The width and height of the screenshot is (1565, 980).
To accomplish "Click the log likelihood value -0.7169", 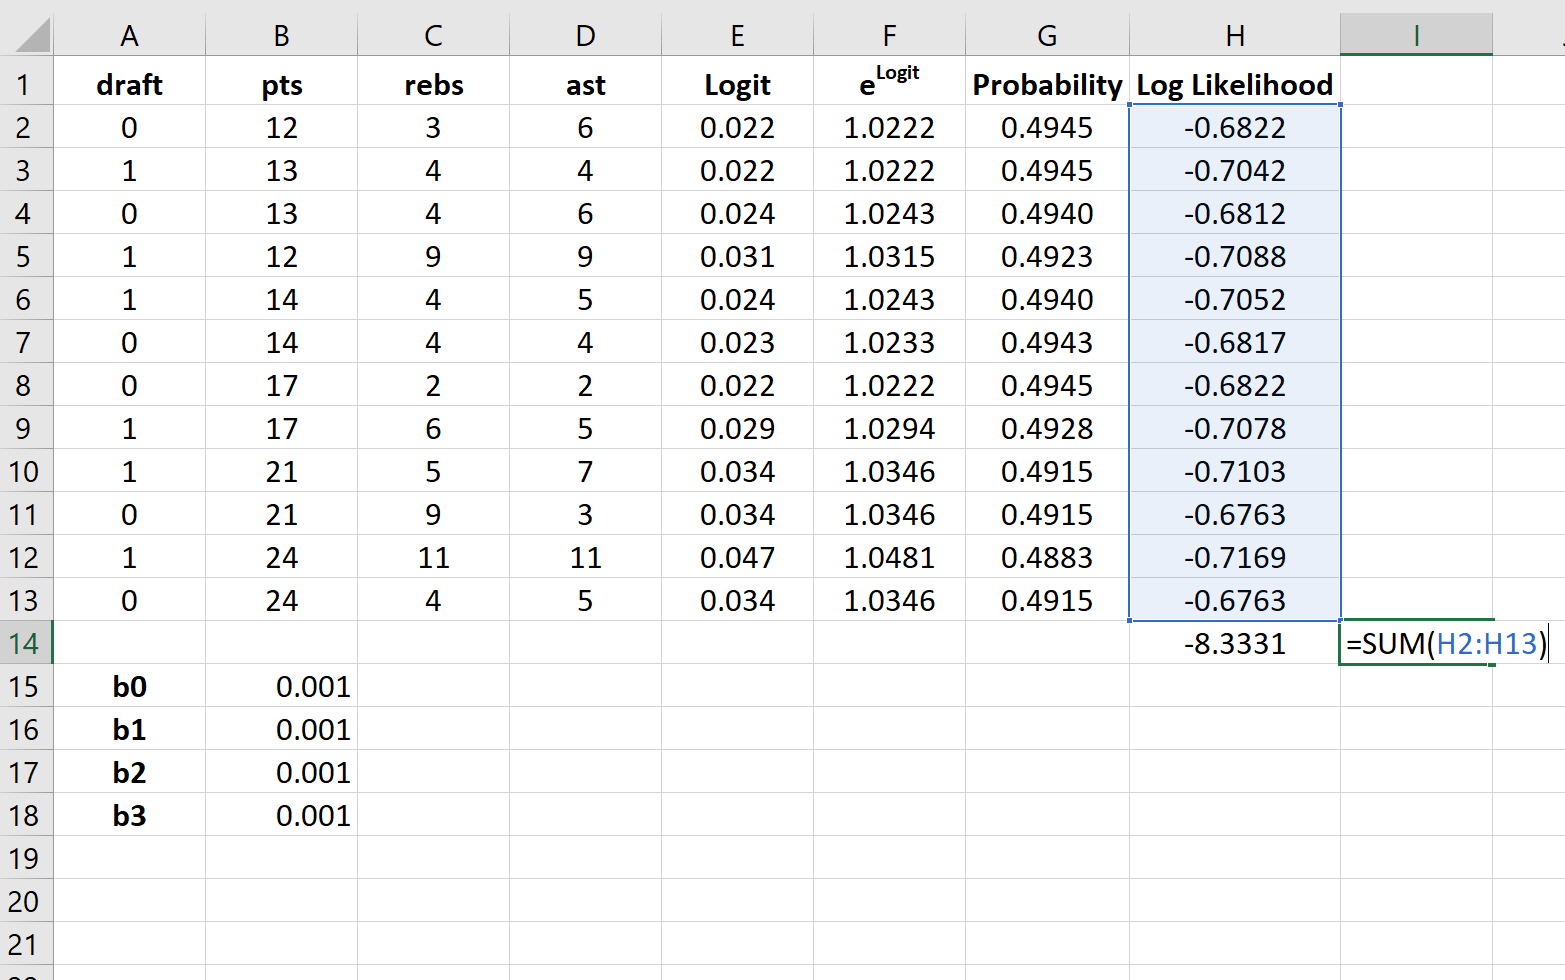I will pyautogui.click(x=1234, y=558).
